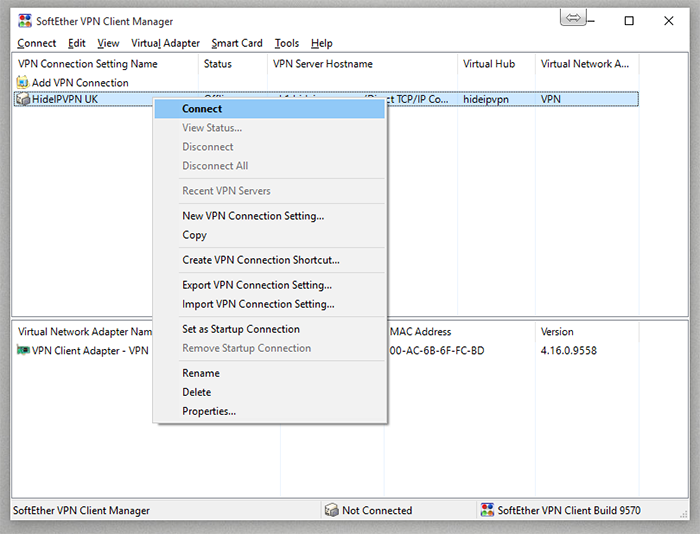Sort by the Virtual Hub column header
The image size is (700, 534).
click(496, 64)
